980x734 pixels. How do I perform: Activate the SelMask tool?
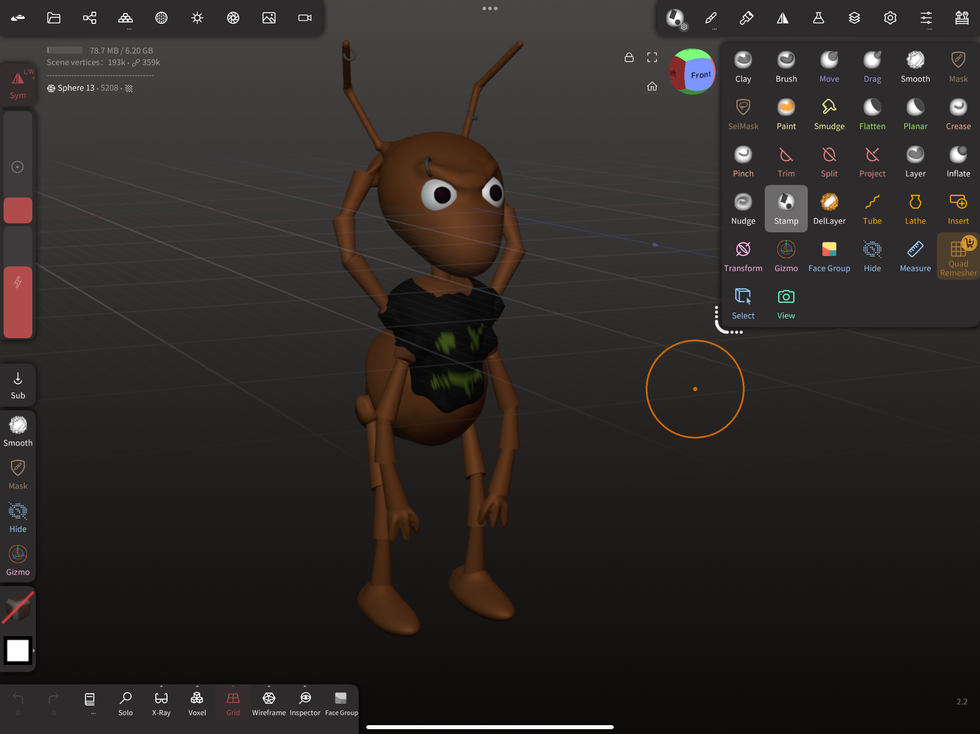pos(743,114)
